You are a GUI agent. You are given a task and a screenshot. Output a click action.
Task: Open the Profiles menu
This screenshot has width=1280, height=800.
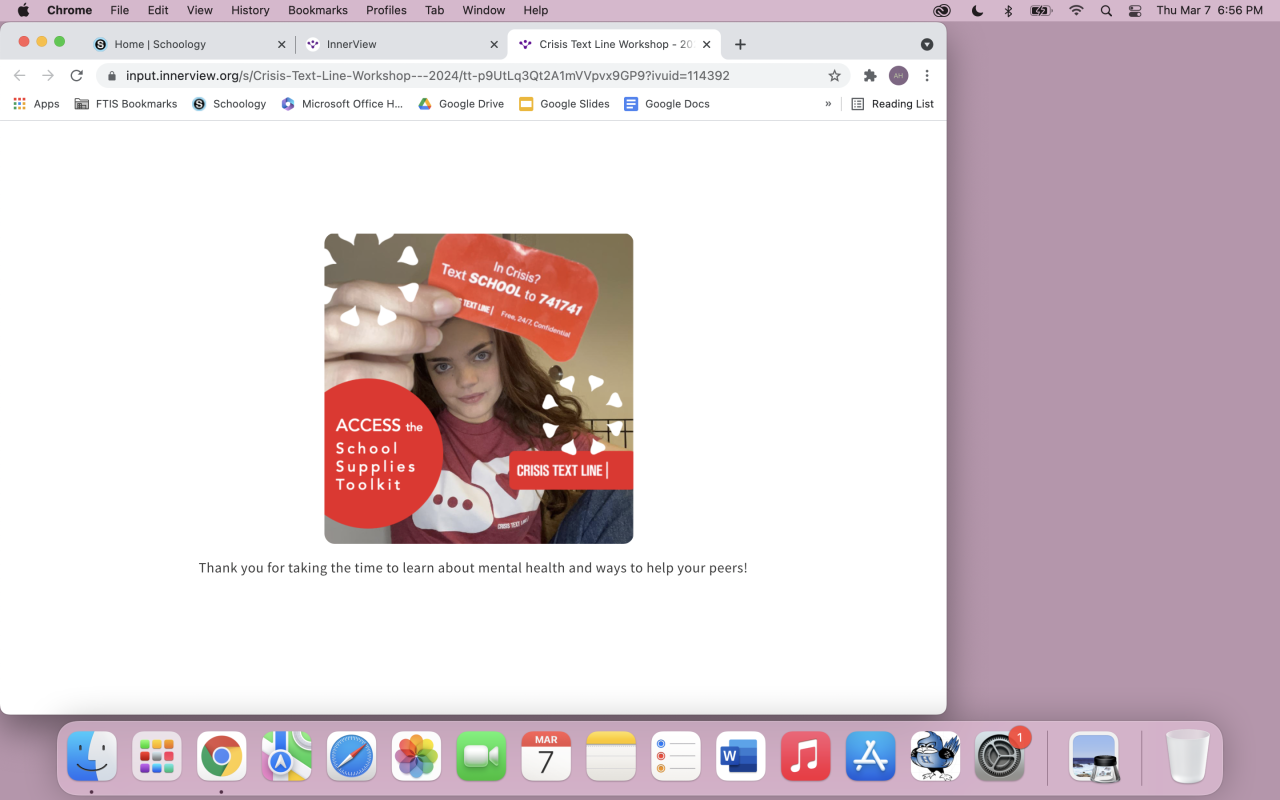pos(386,10)
